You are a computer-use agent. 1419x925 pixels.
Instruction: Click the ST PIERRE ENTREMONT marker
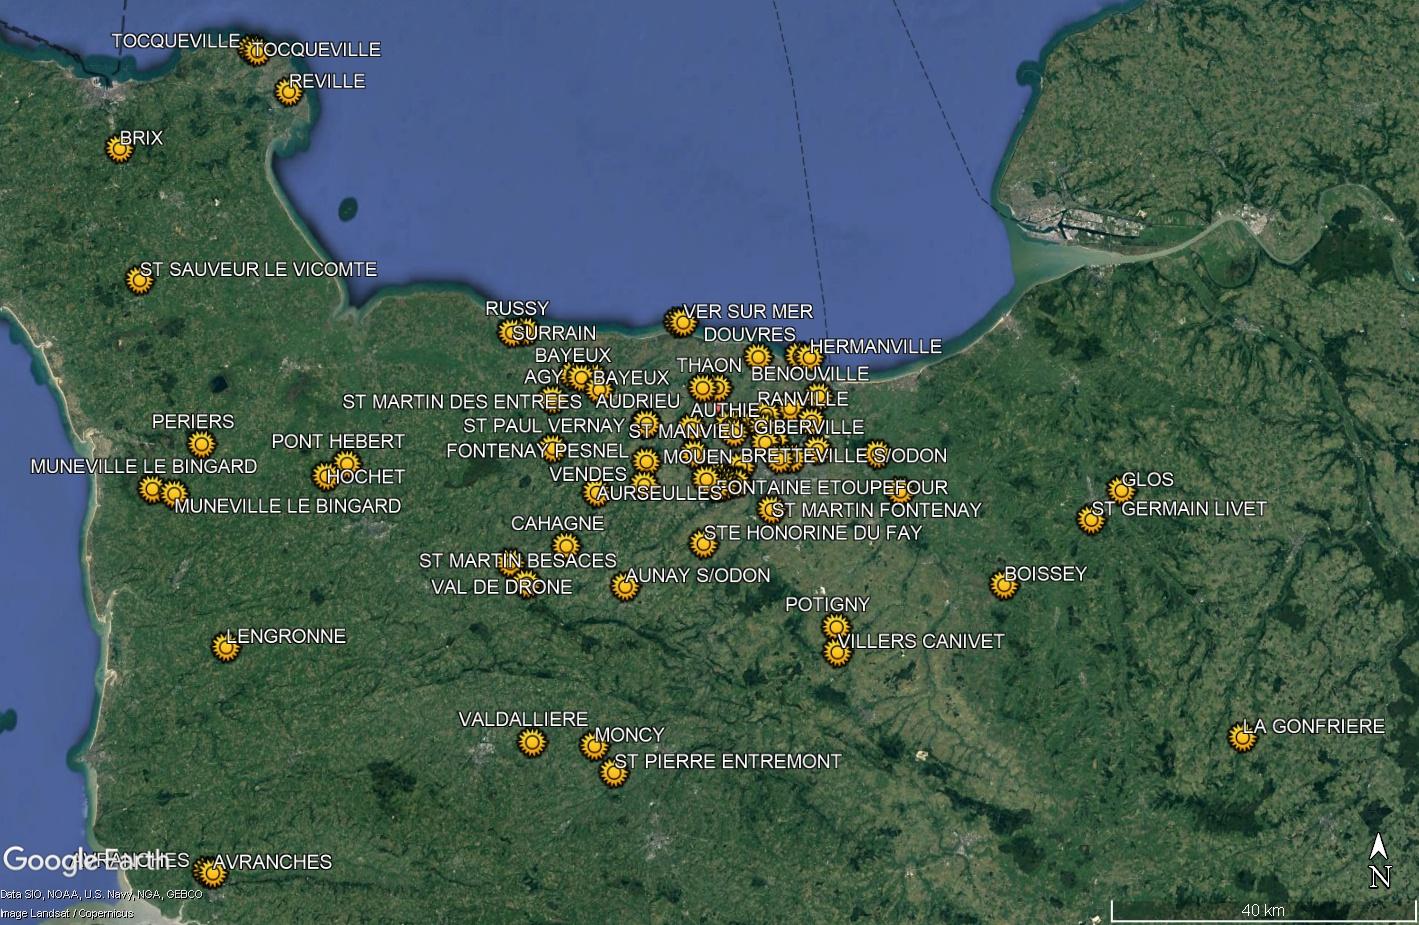click(613, 772)
